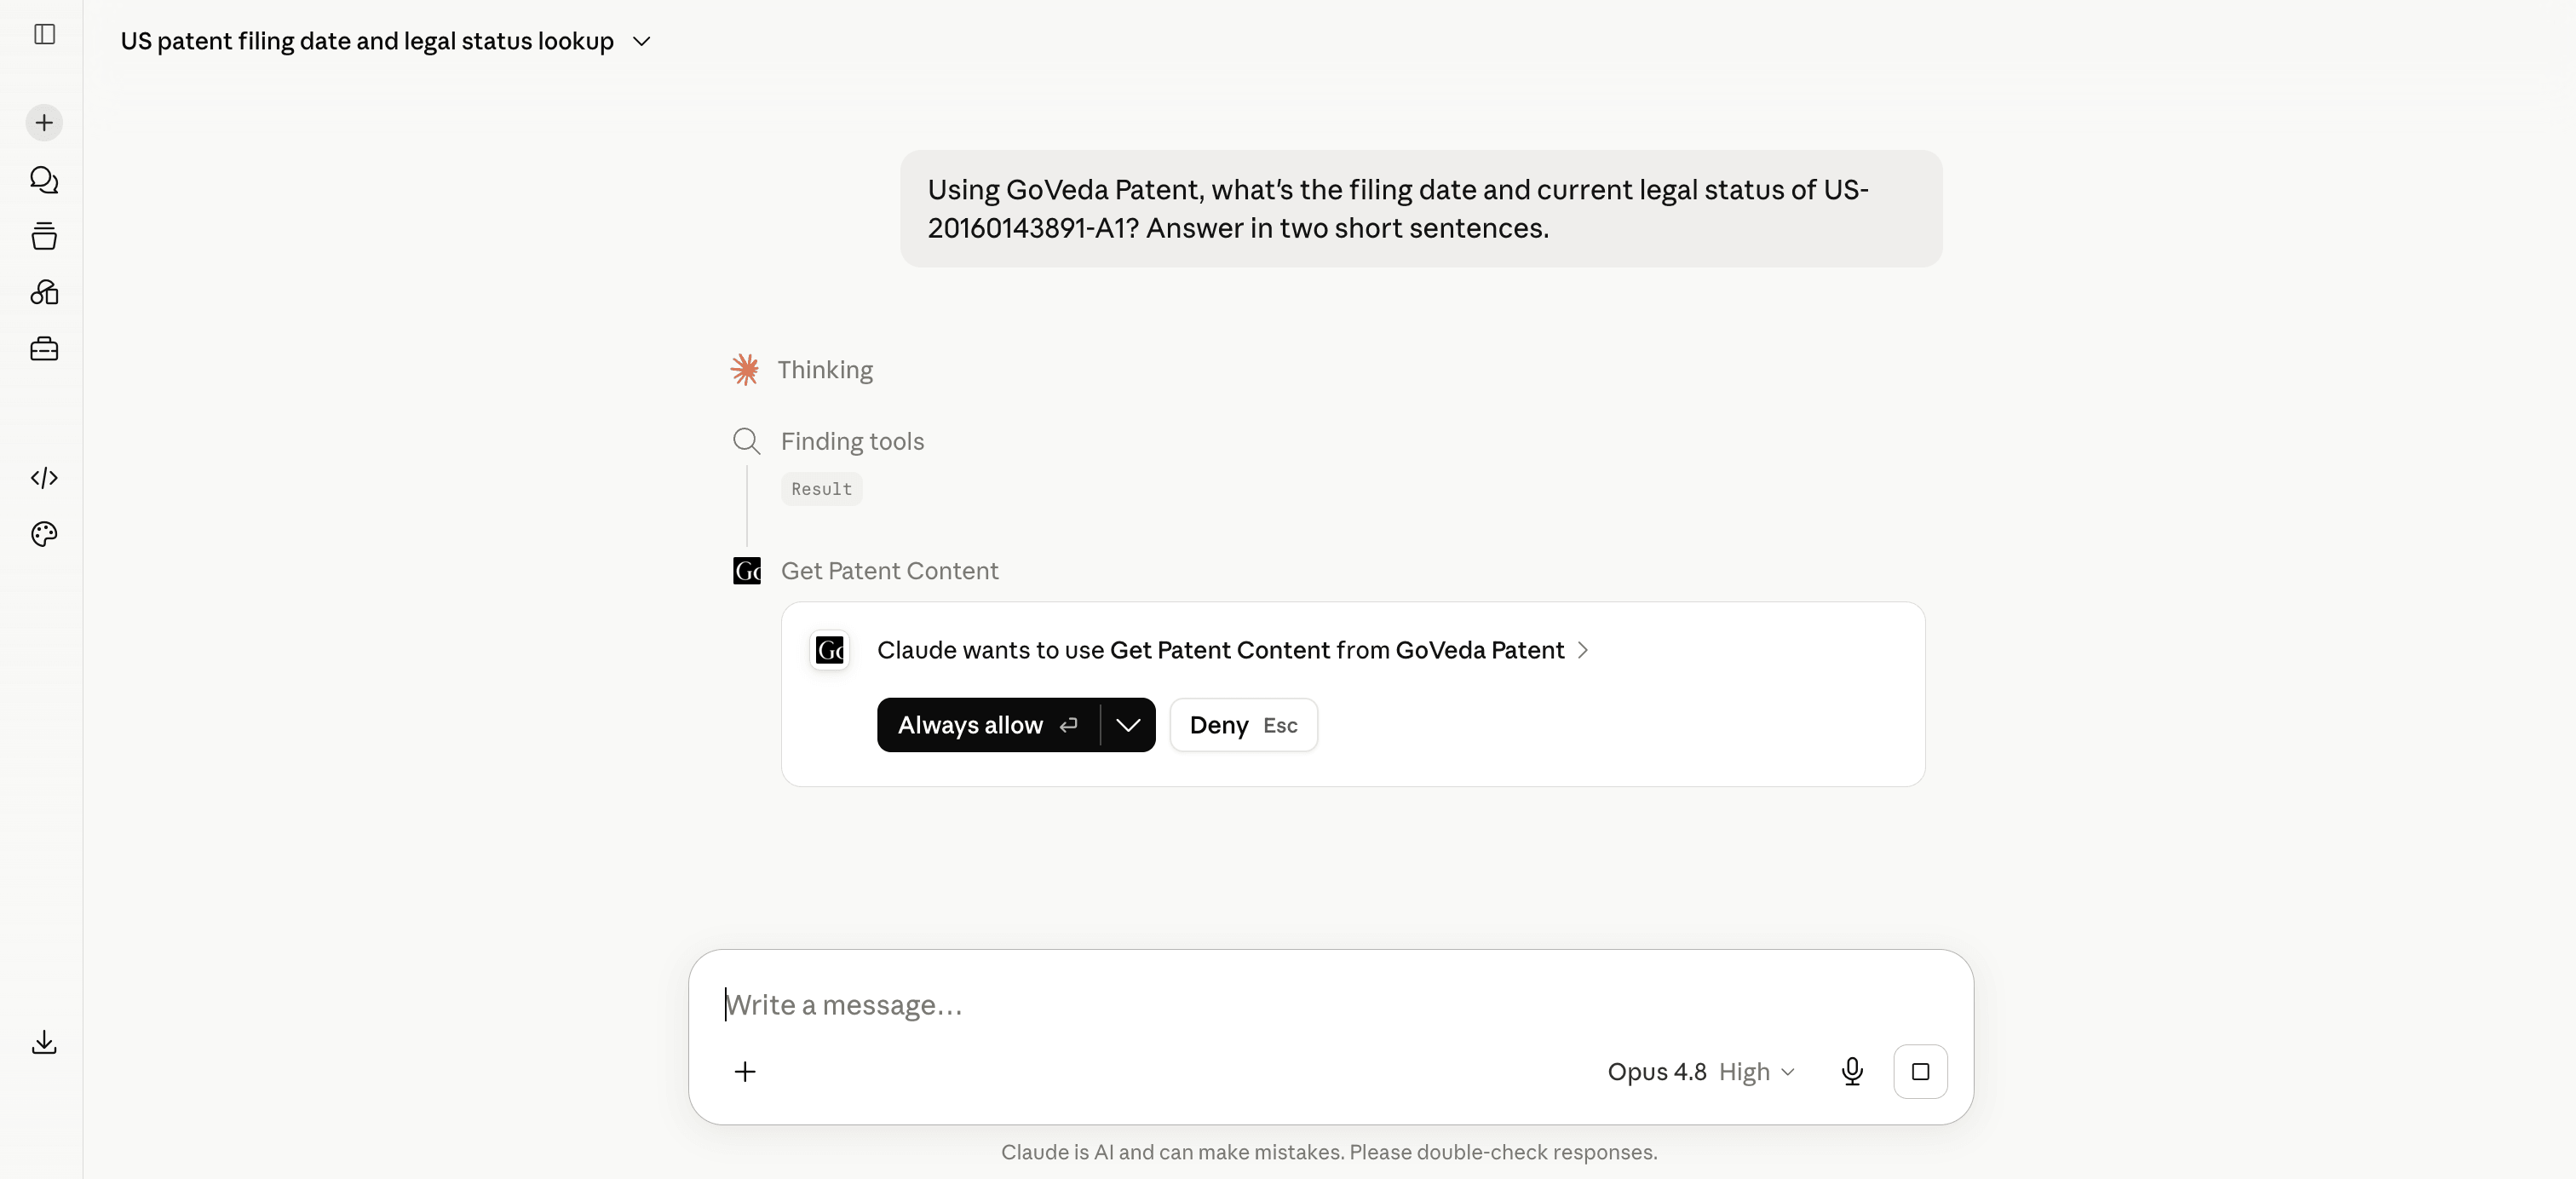Open the palette design icon
The width and height of the screenshot is (2576, 1179).
(44, 534)
